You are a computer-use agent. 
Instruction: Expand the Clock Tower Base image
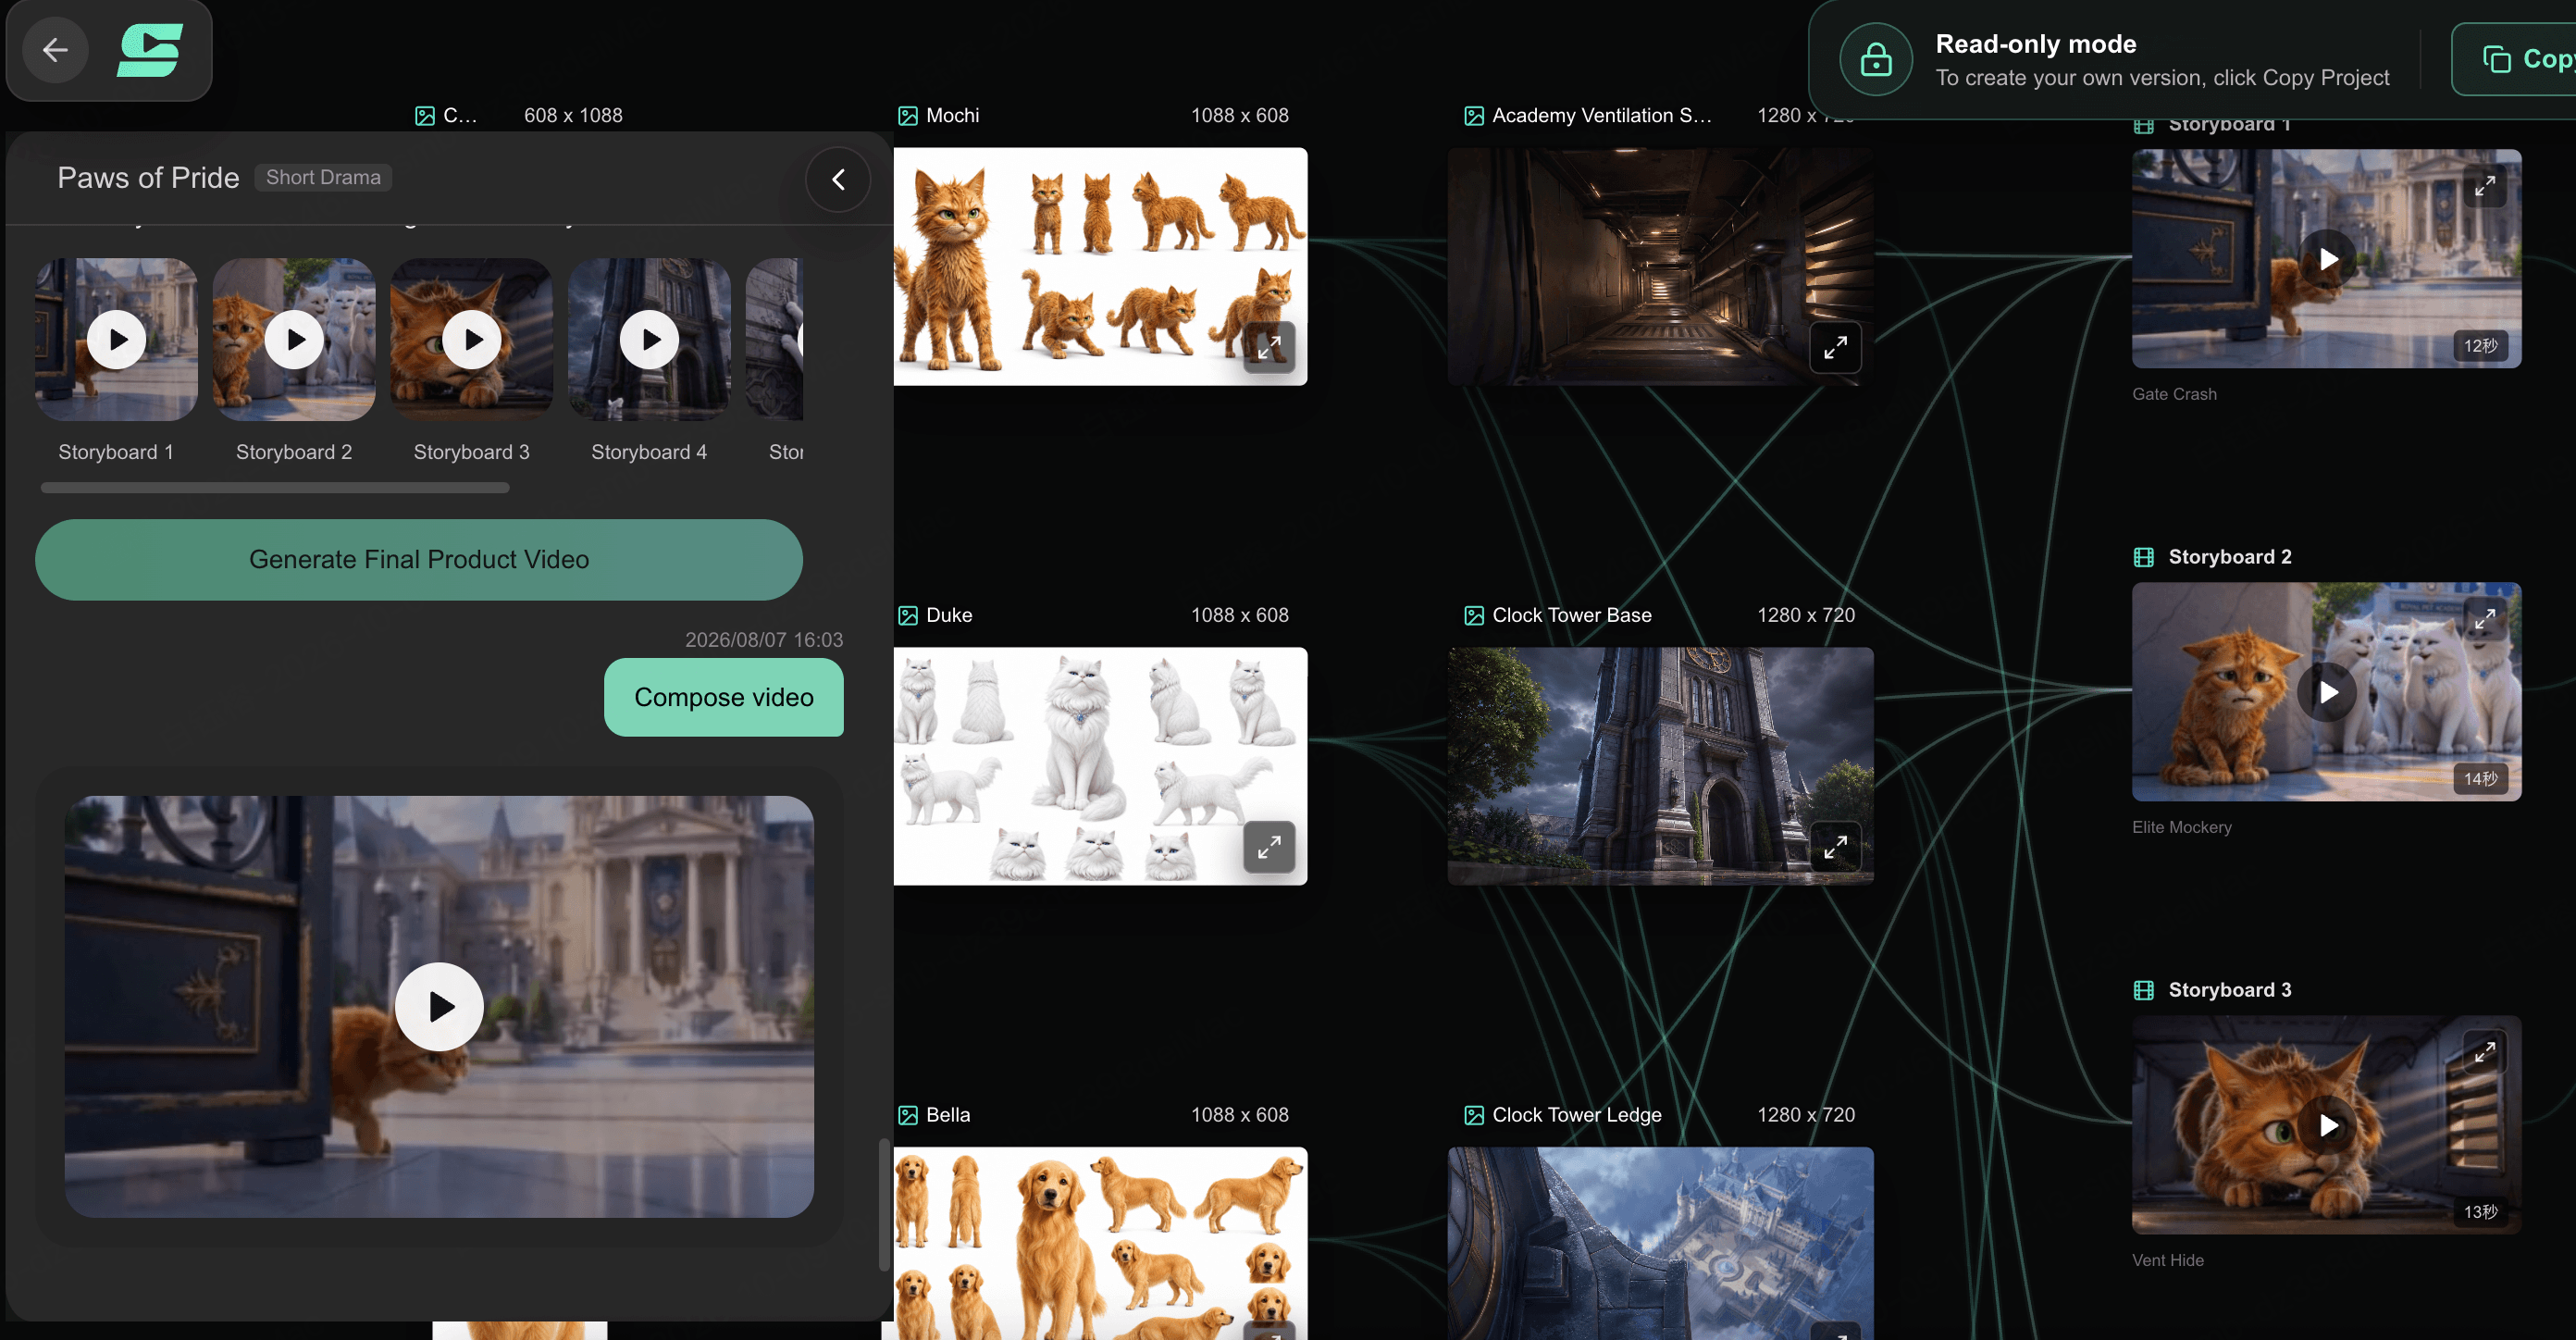(x=1835, y=847)
